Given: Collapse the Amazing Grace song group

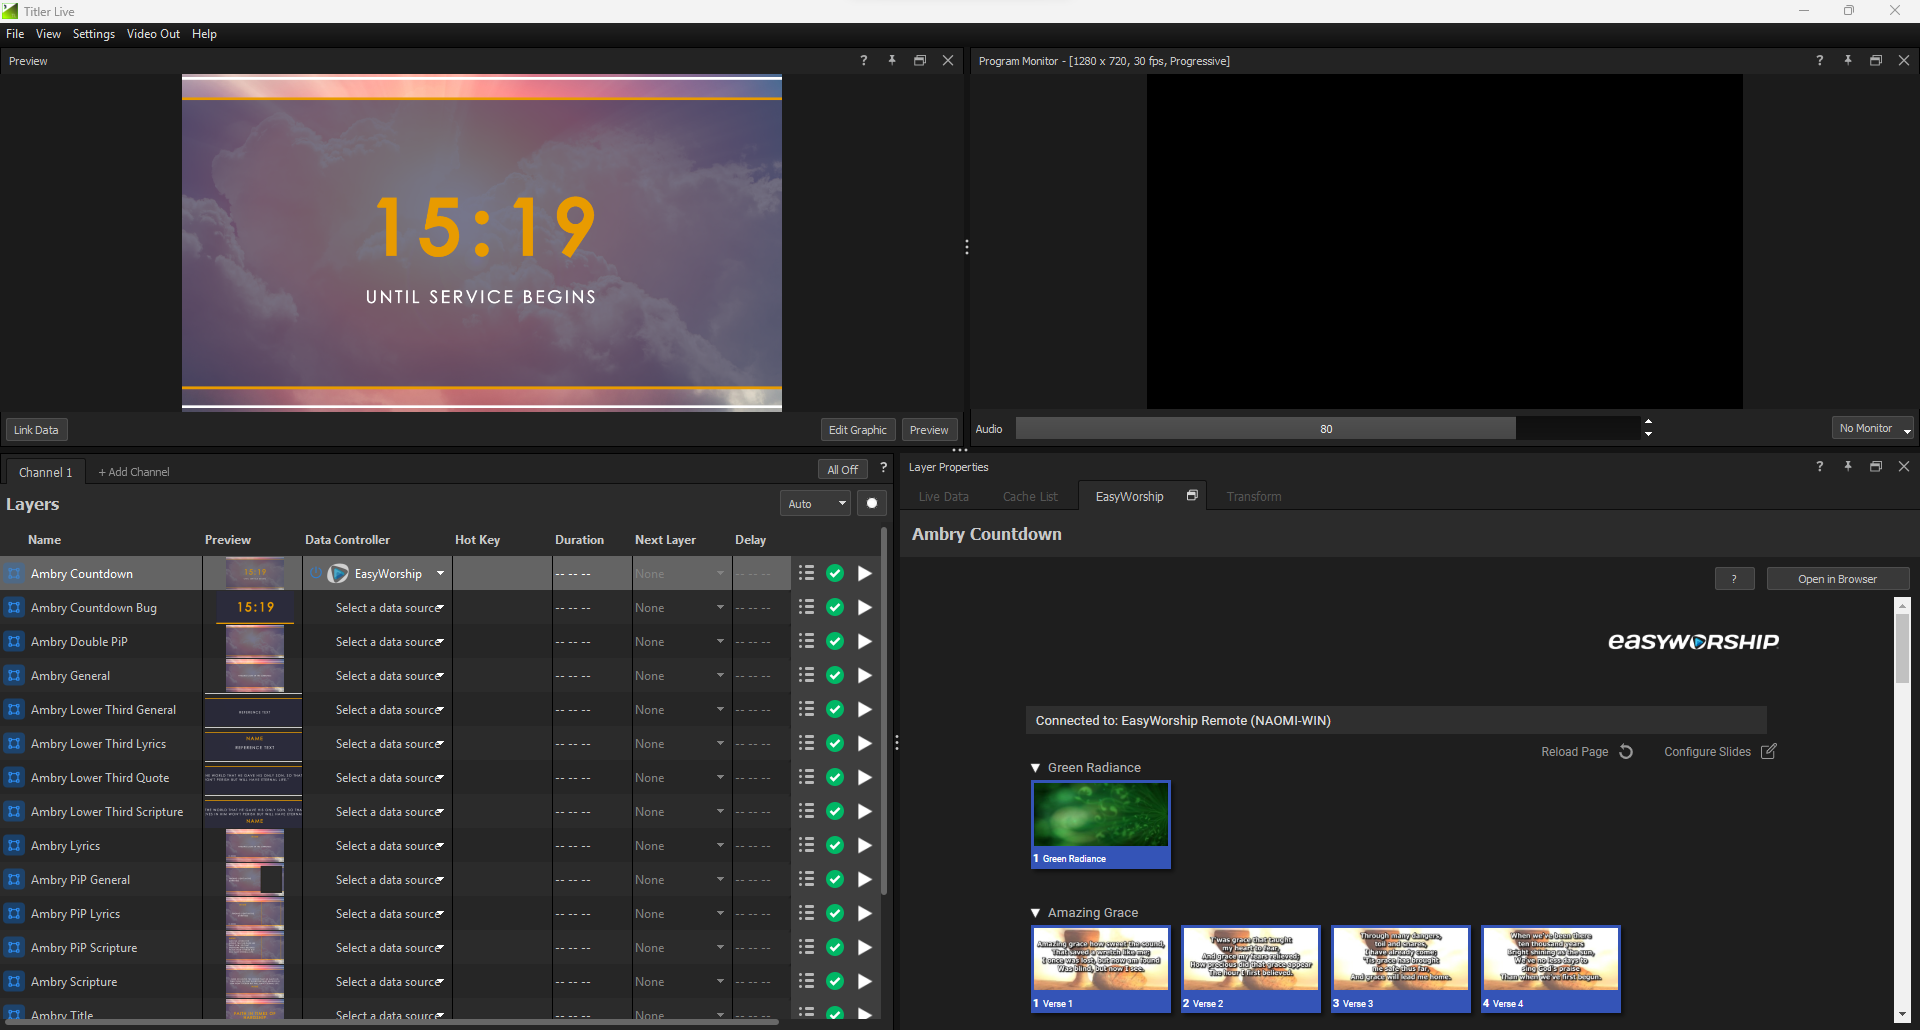Looking at the screenshot, I should pyautogui.click(x=1036, y=913).
